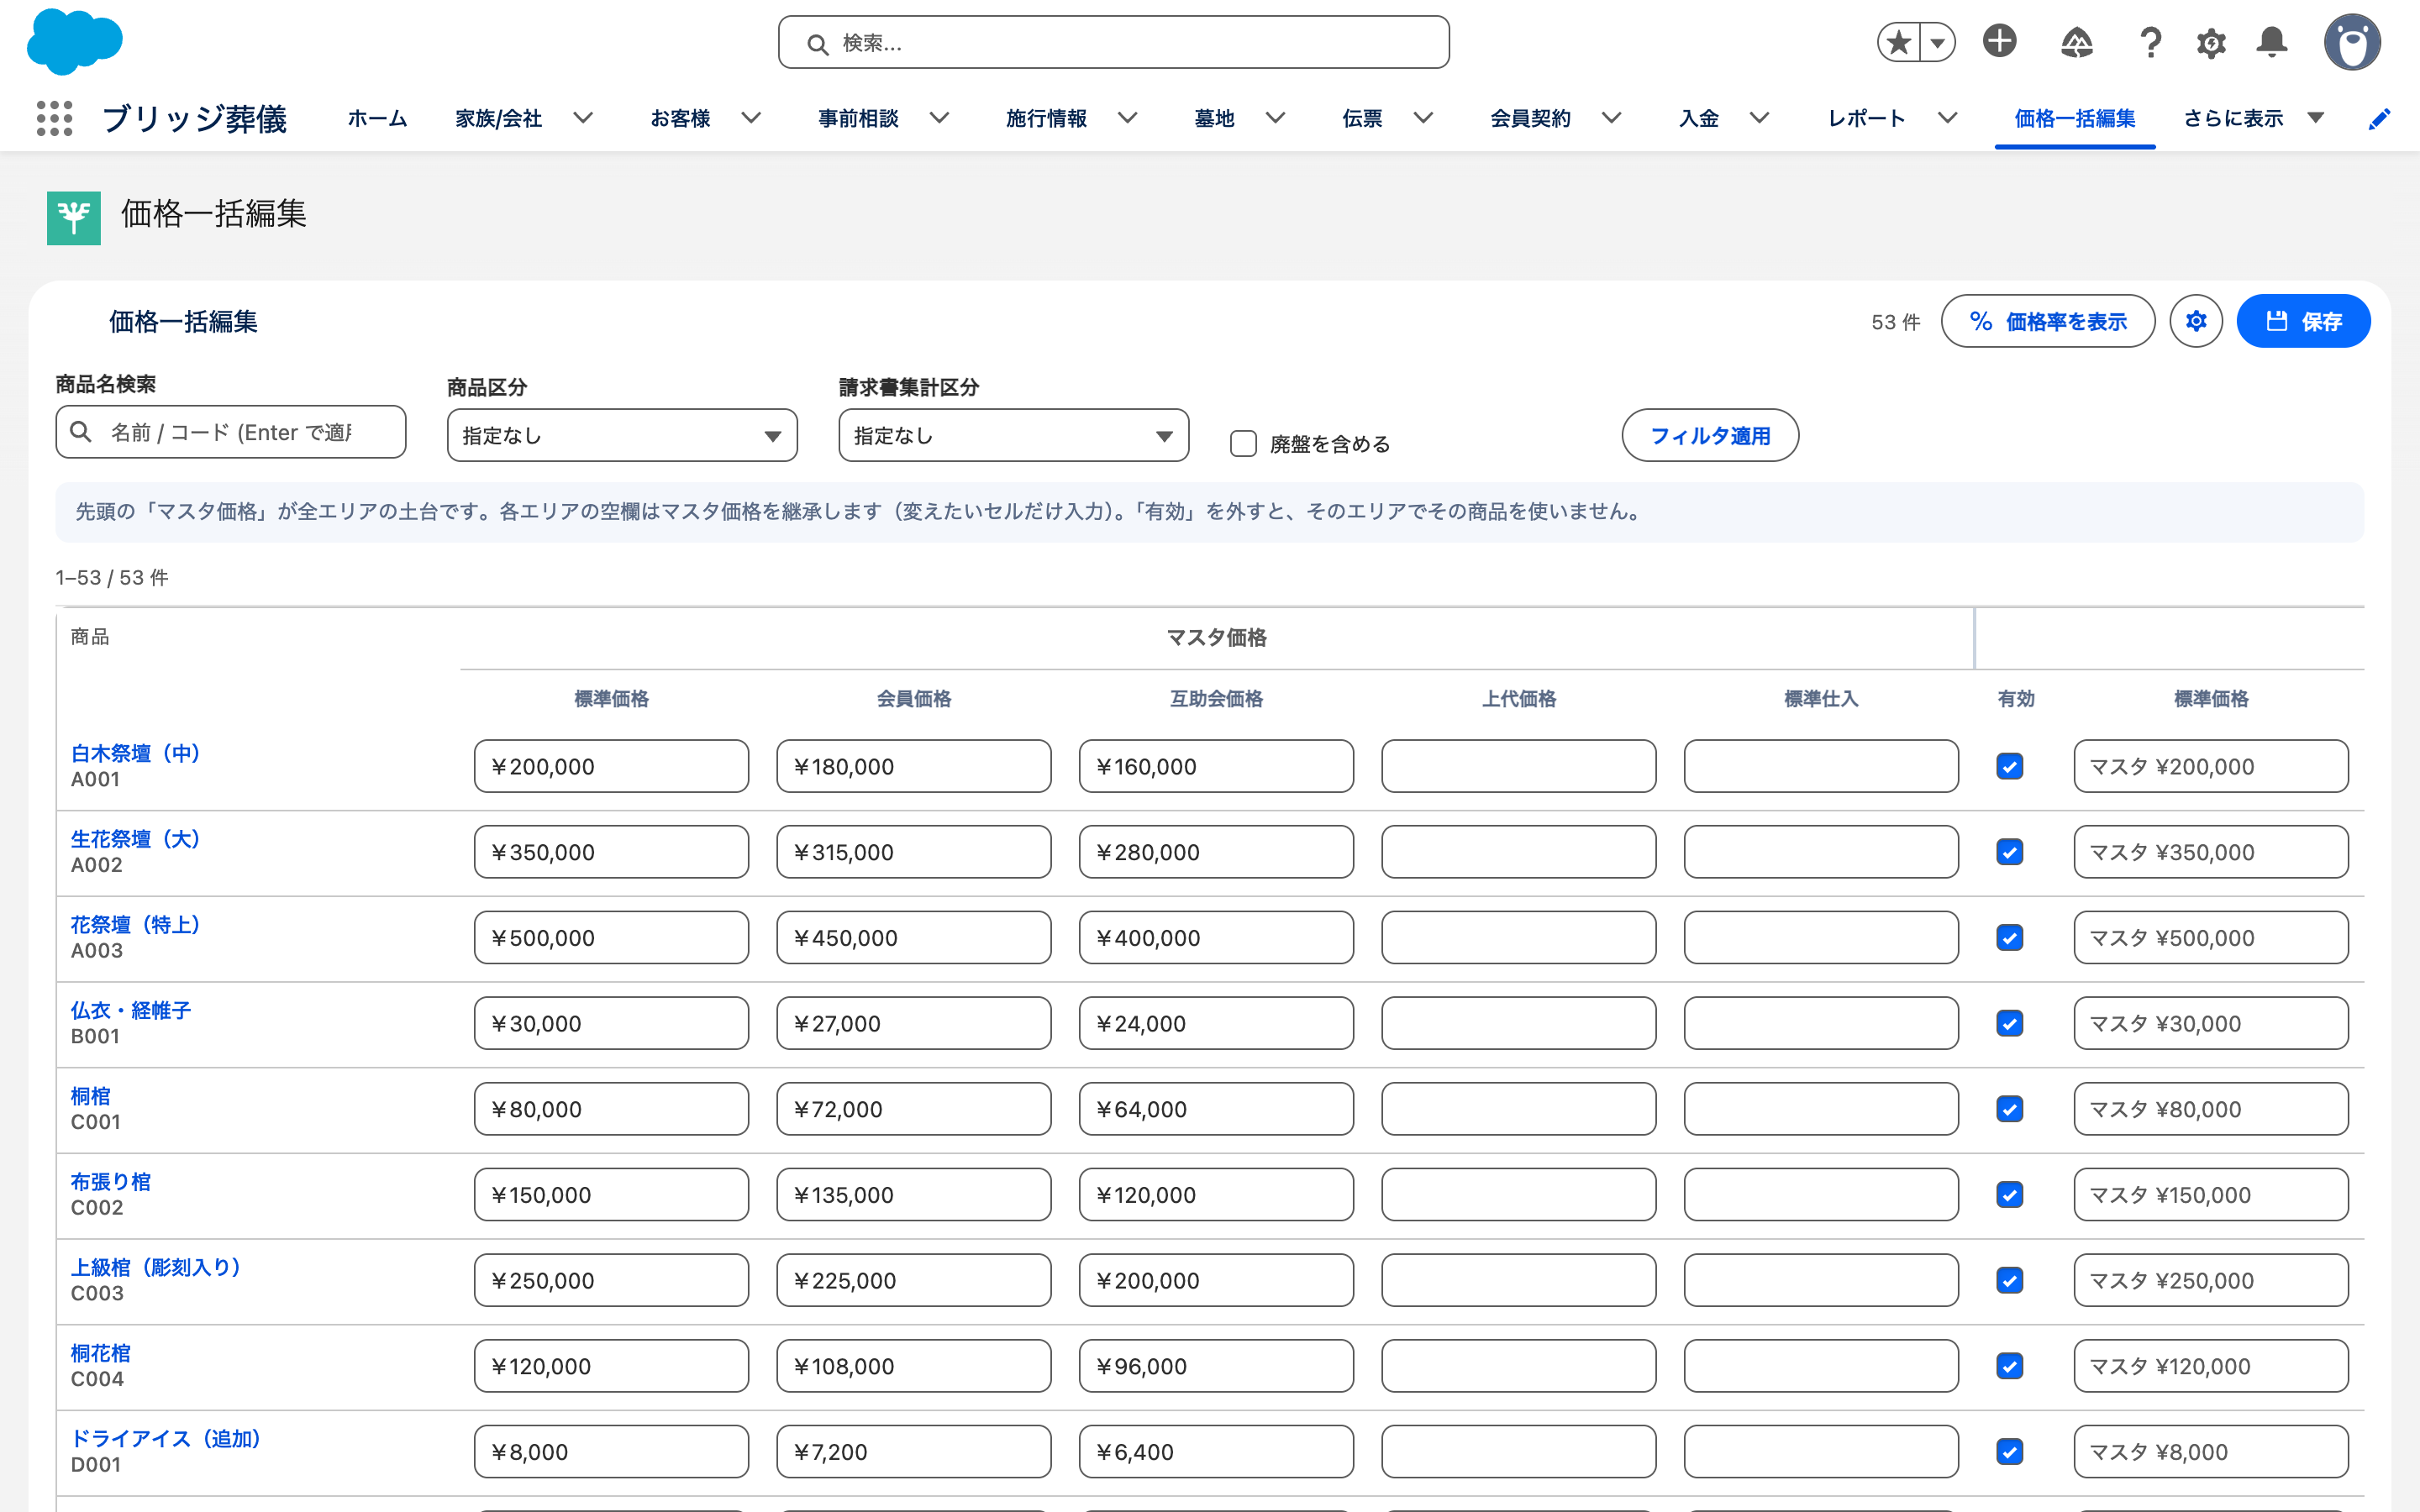Enable the 廃盤を含める checkbox
The height and width of the screenshot is (1512, 2420).
(x=1243, y=444)
